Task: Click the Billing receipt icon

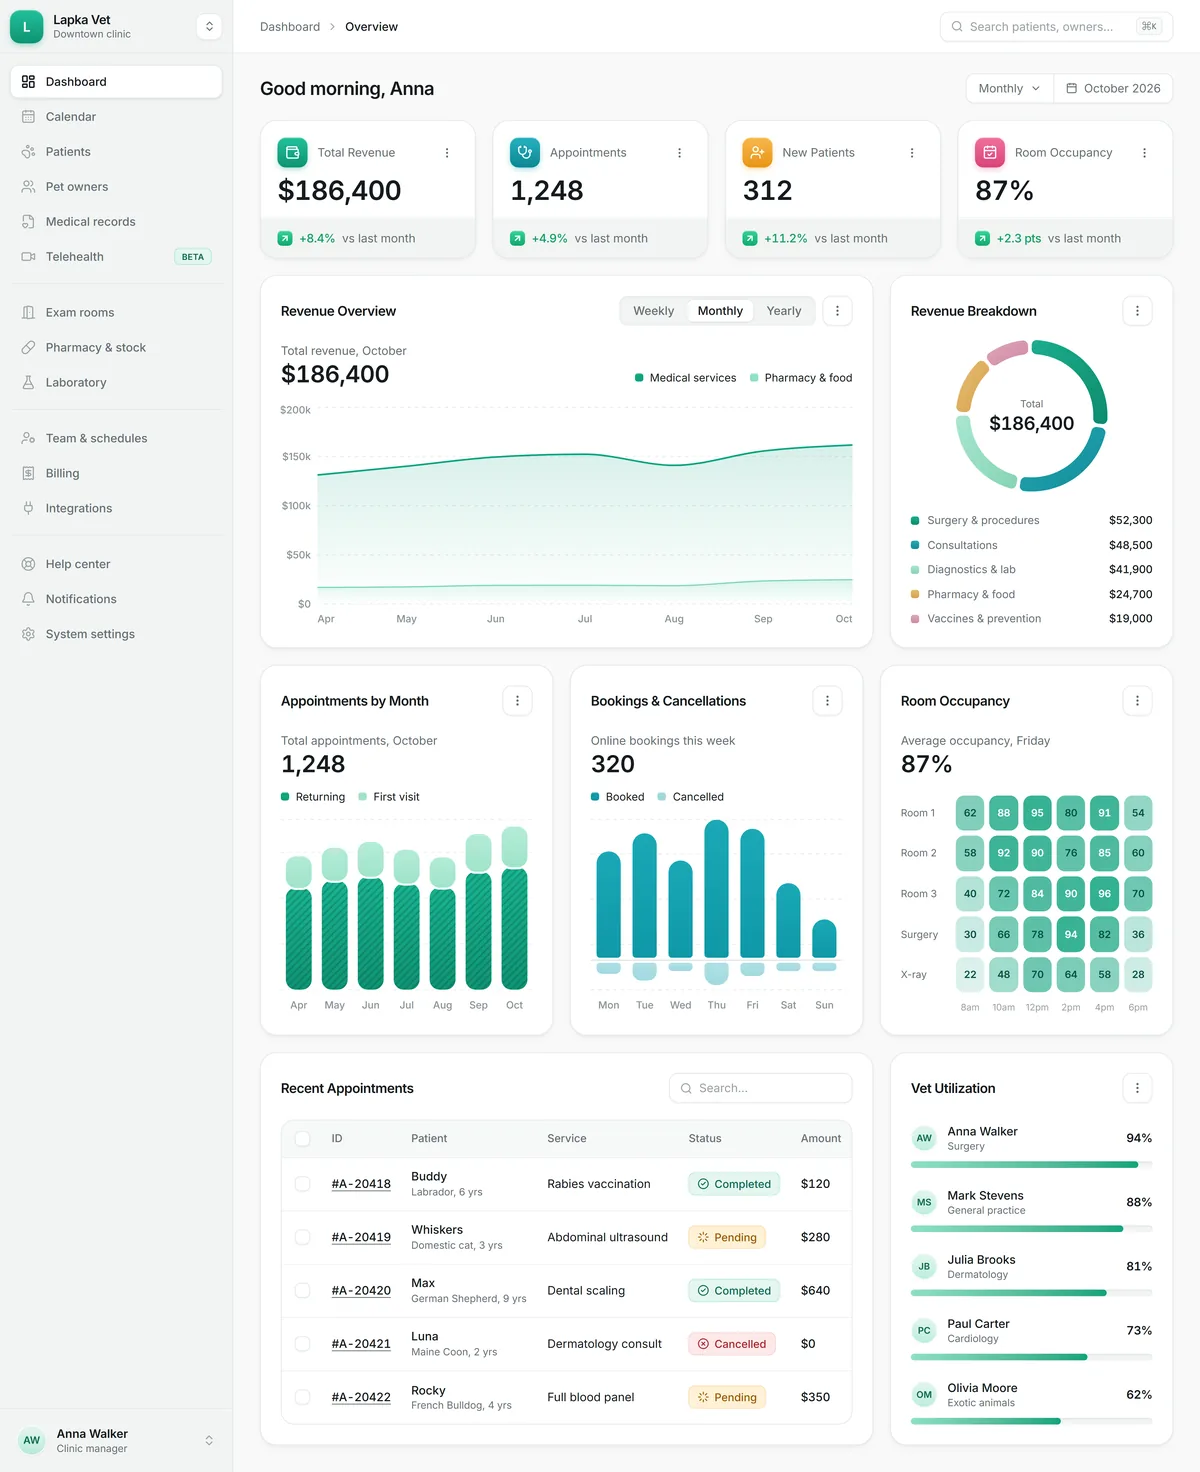Action: (28, 473)
